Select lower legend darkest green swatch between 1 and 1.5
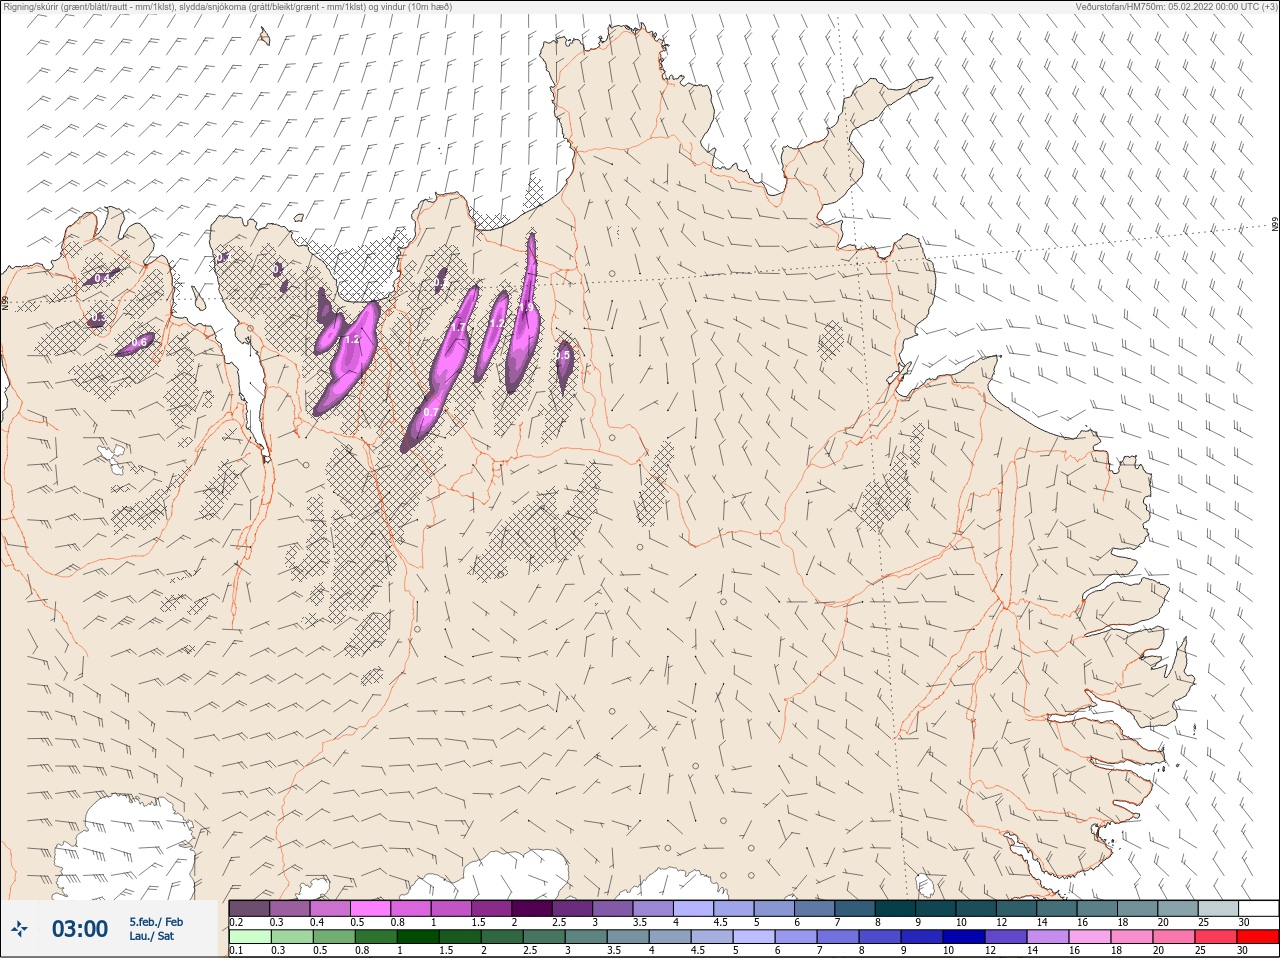1280x958 pixels. click(x=417, y=937)
